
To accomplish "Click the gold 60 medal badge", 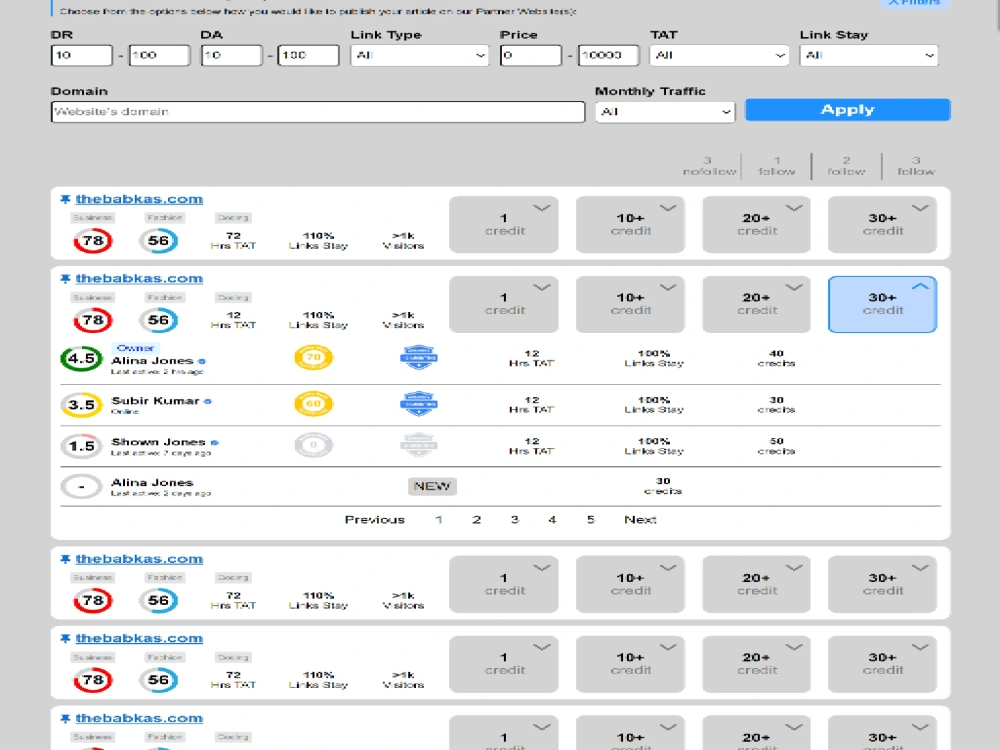I will pyautogui.click(x=313, y=404).
